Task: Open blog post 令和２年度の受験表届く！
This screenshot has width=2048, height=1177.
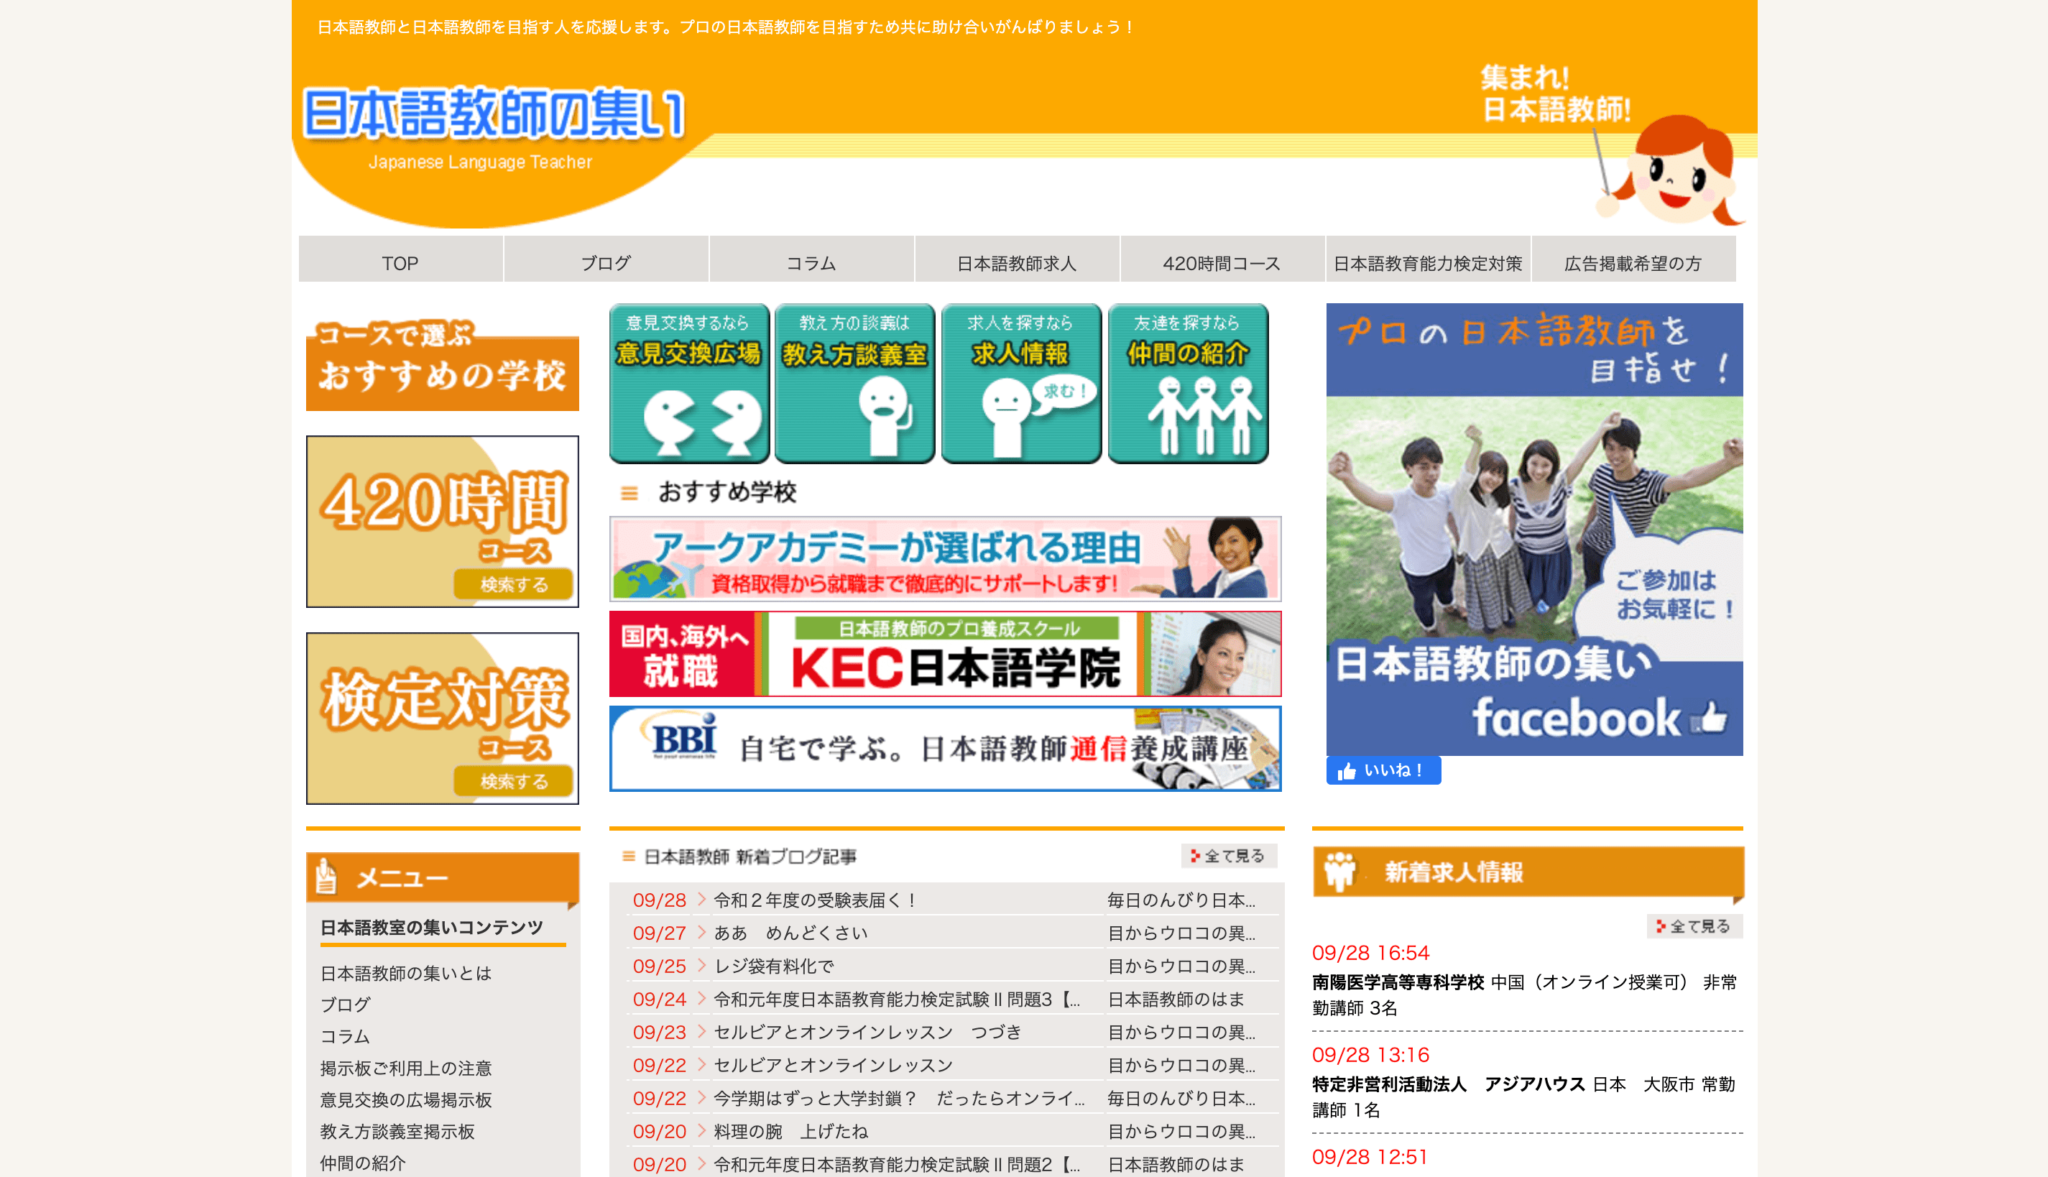Action: [815, 900]
